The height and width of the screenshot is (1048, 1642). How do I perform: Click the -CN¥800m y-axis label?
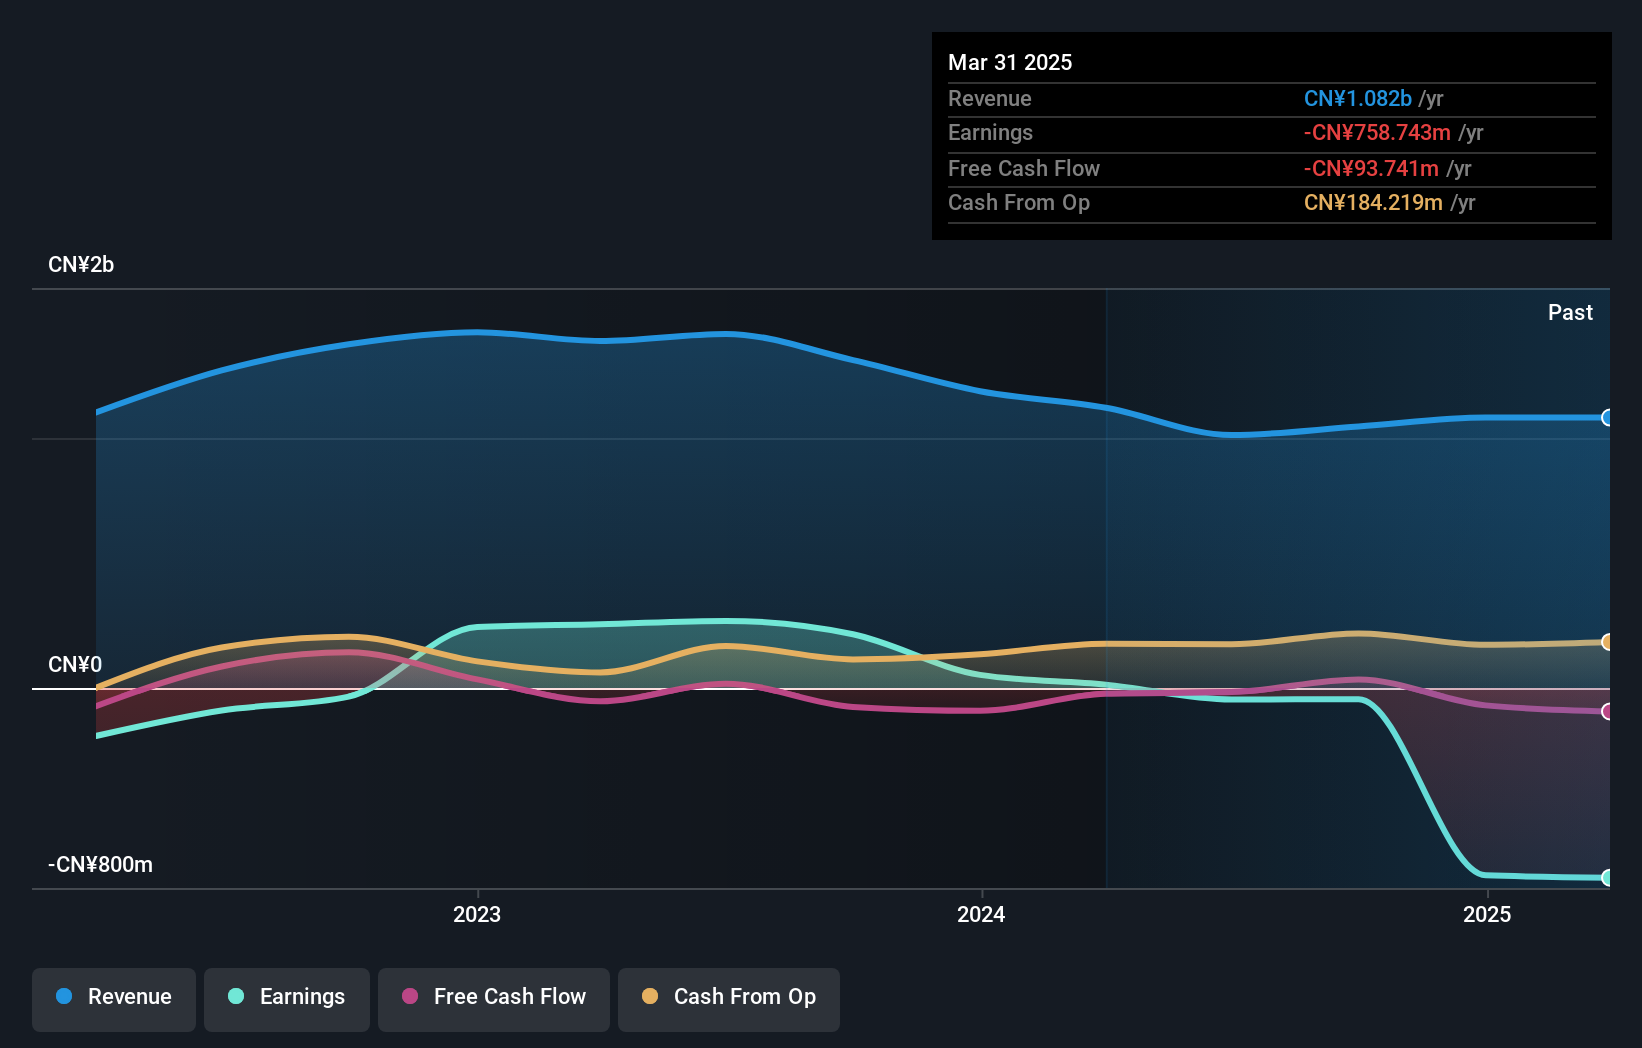[x=100, y=865]
